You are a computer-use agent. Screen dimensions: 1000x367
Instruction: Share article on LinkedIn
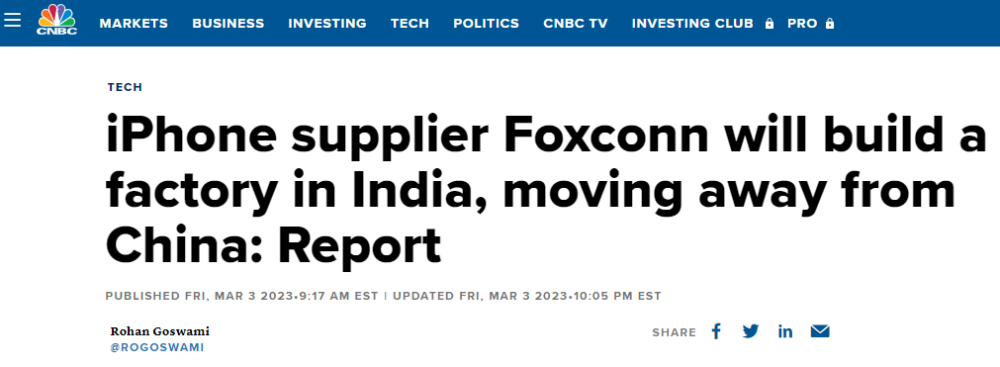click(785, 331)
